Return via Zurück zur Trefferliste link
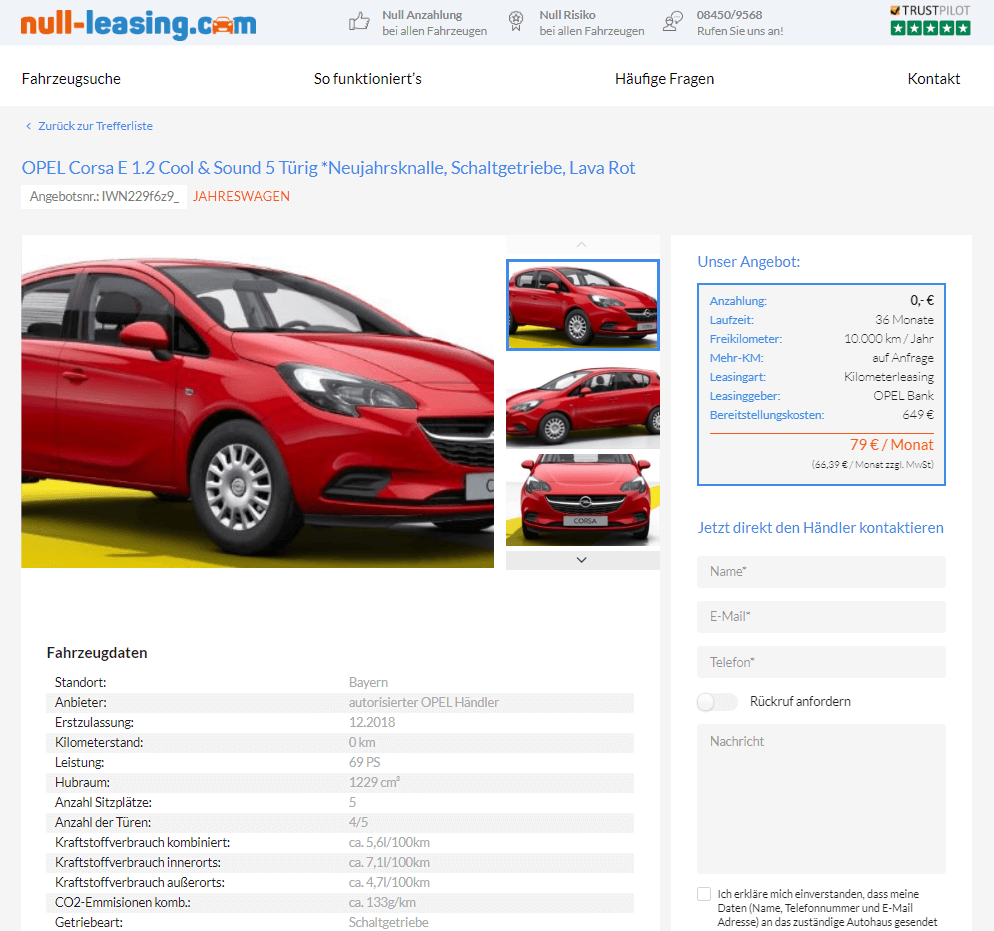The image size is (994, 931). (95, 126)
